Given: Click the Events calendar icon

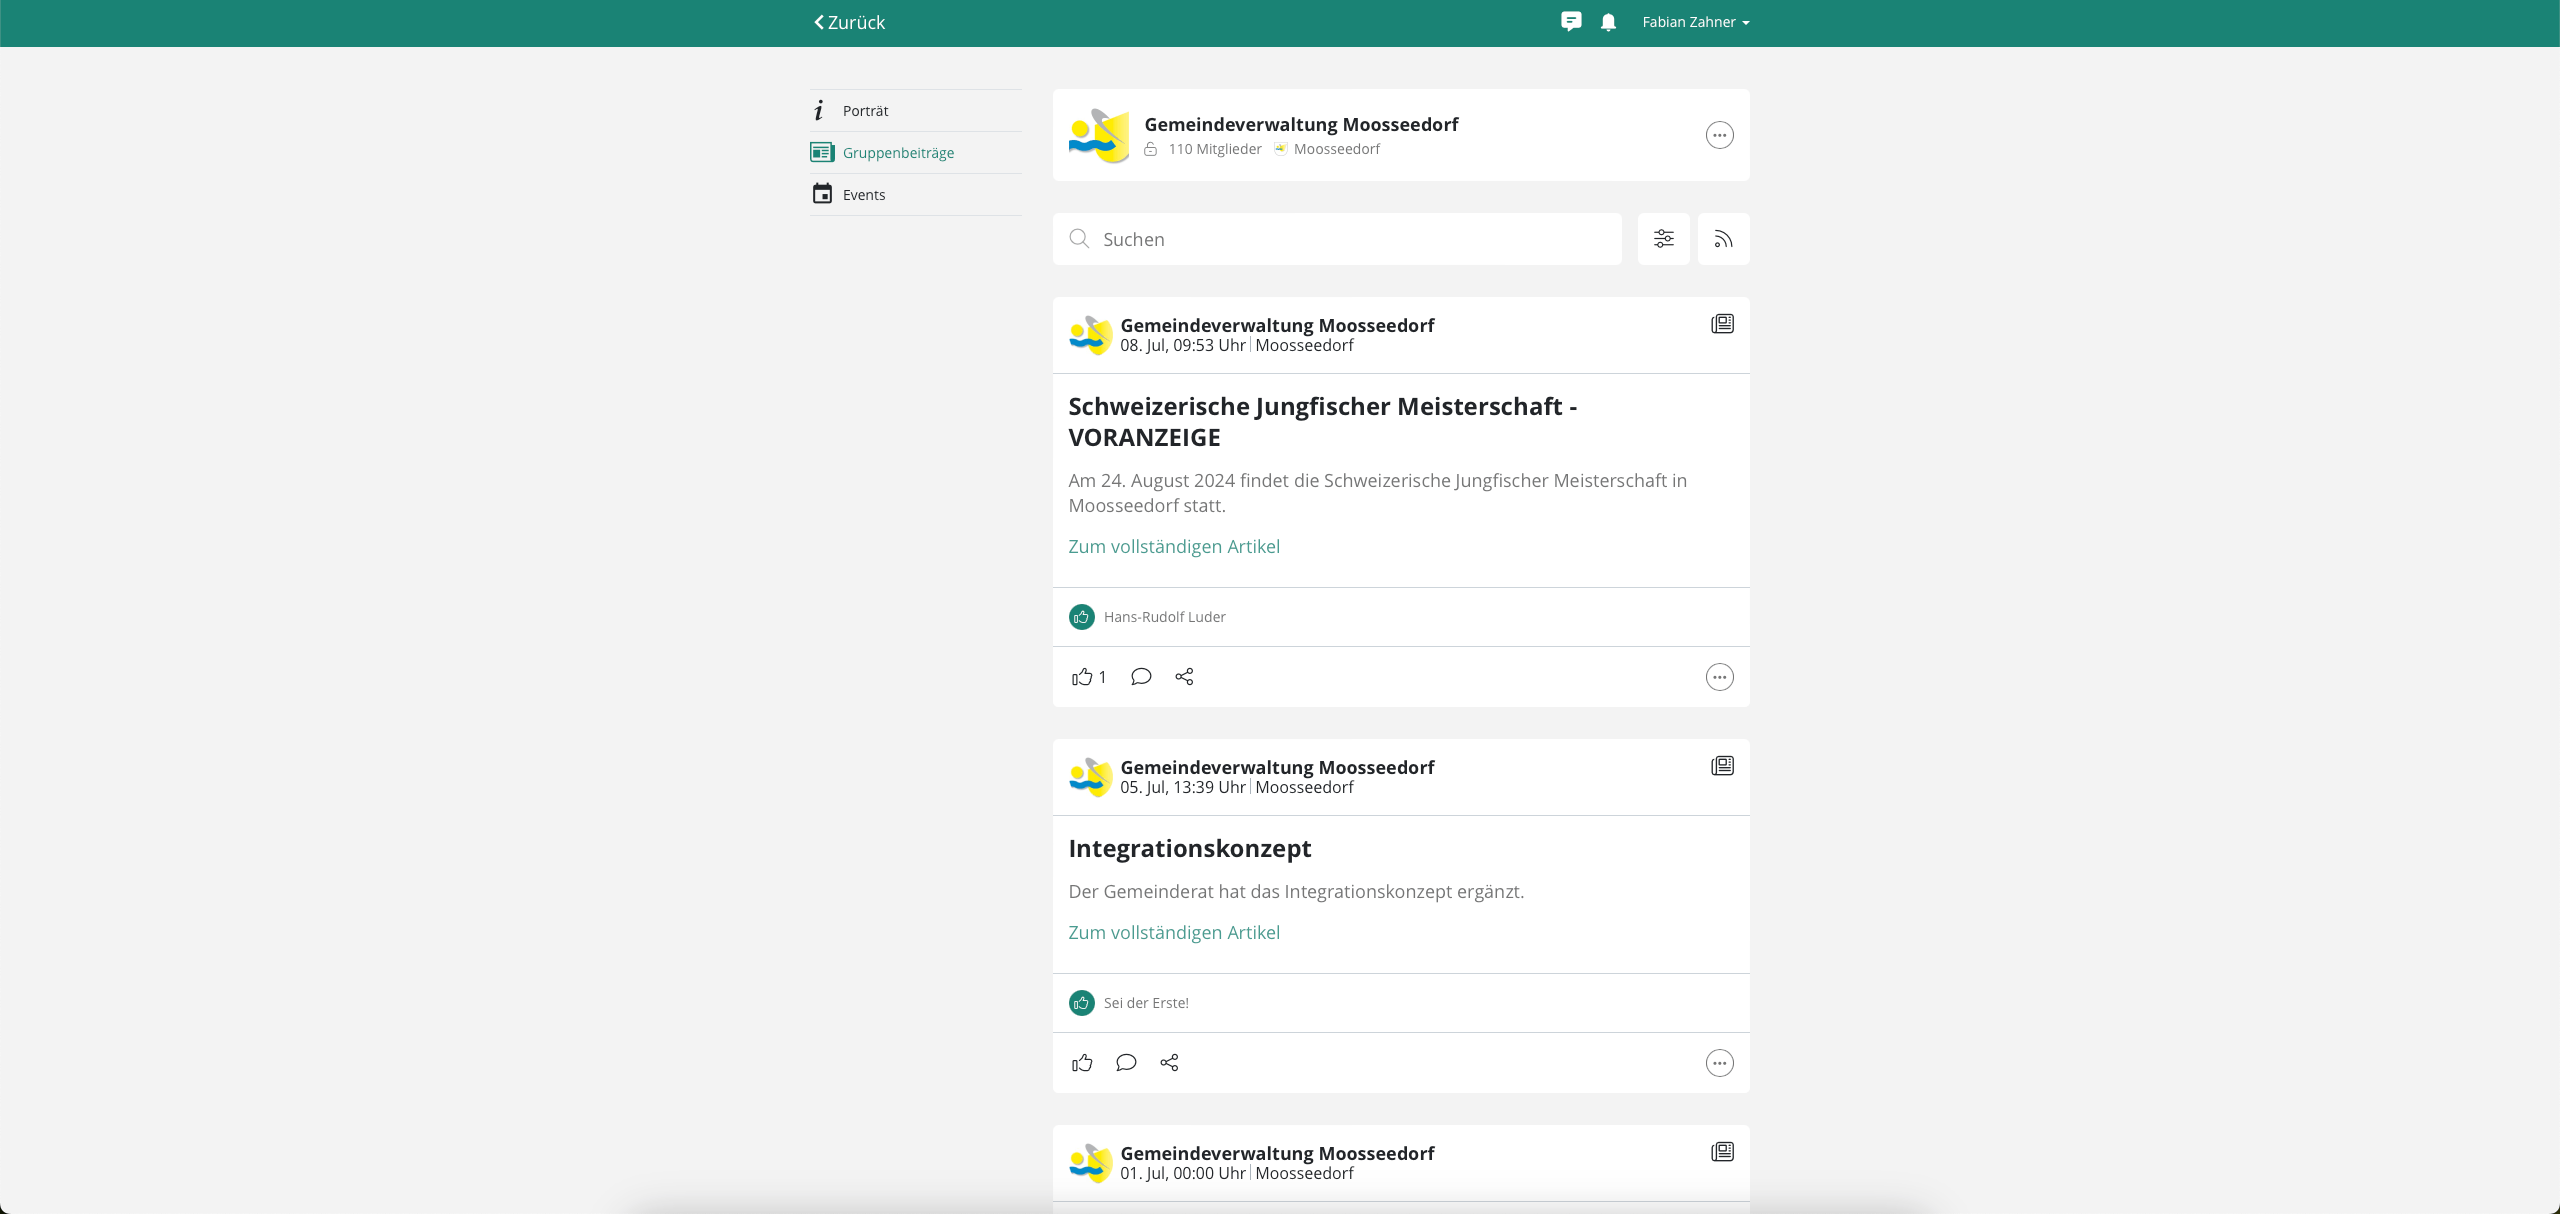Looking at the screenshot, I should point(822,194).
